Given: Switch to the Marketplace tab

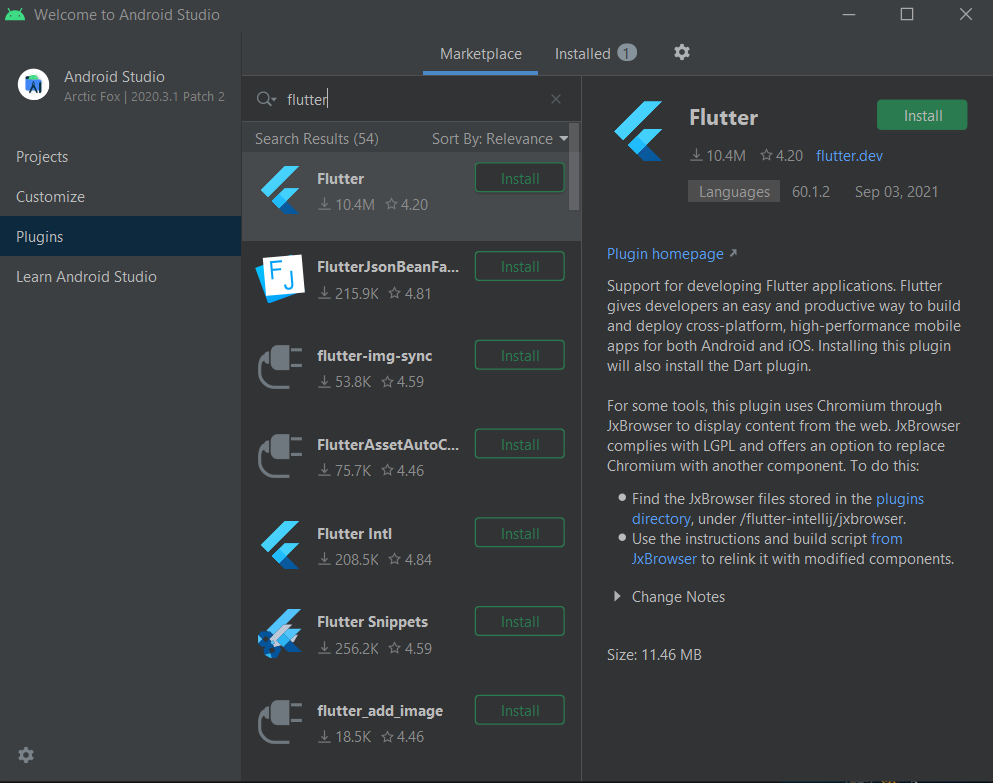Looking at the screenshot, I should pos(481,54).
